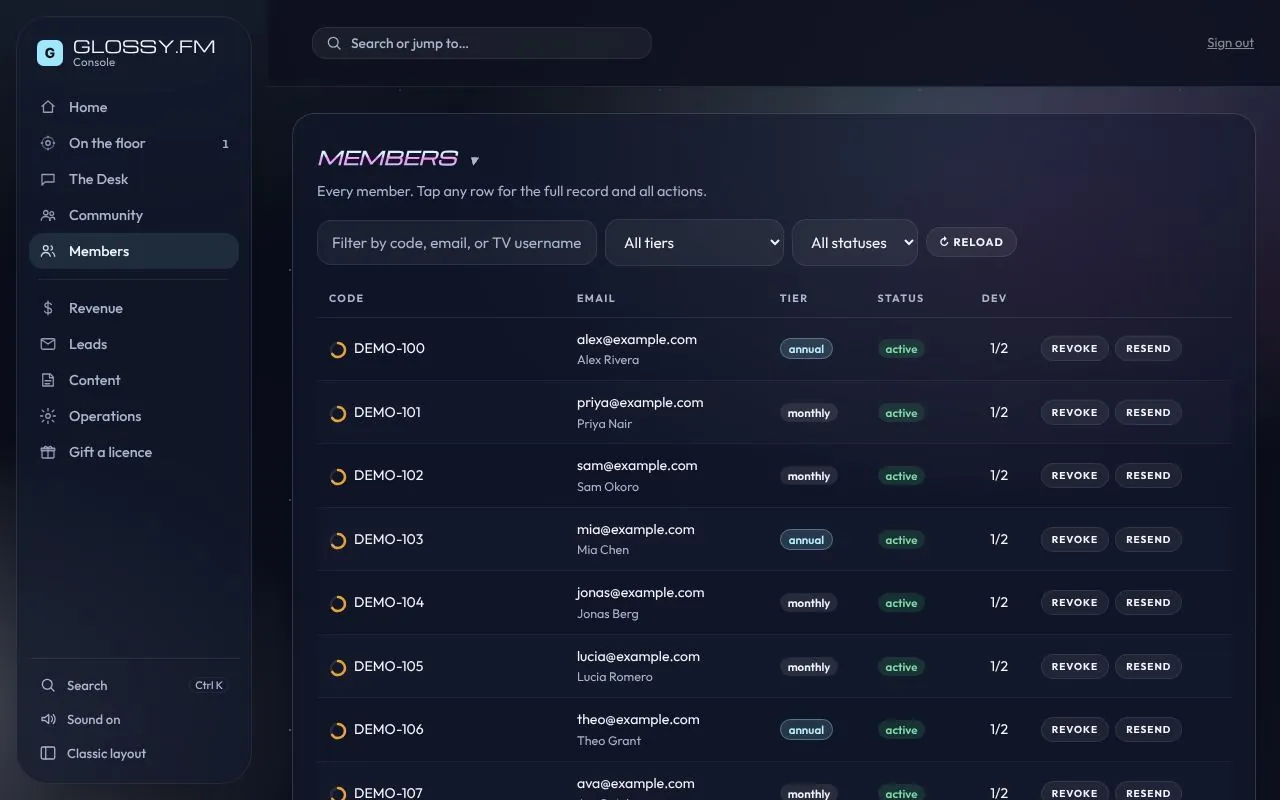Switch to Classic layout
The width and height of the screenshot is (1280, 800).
pyautogui.click(x=134, y=754)
